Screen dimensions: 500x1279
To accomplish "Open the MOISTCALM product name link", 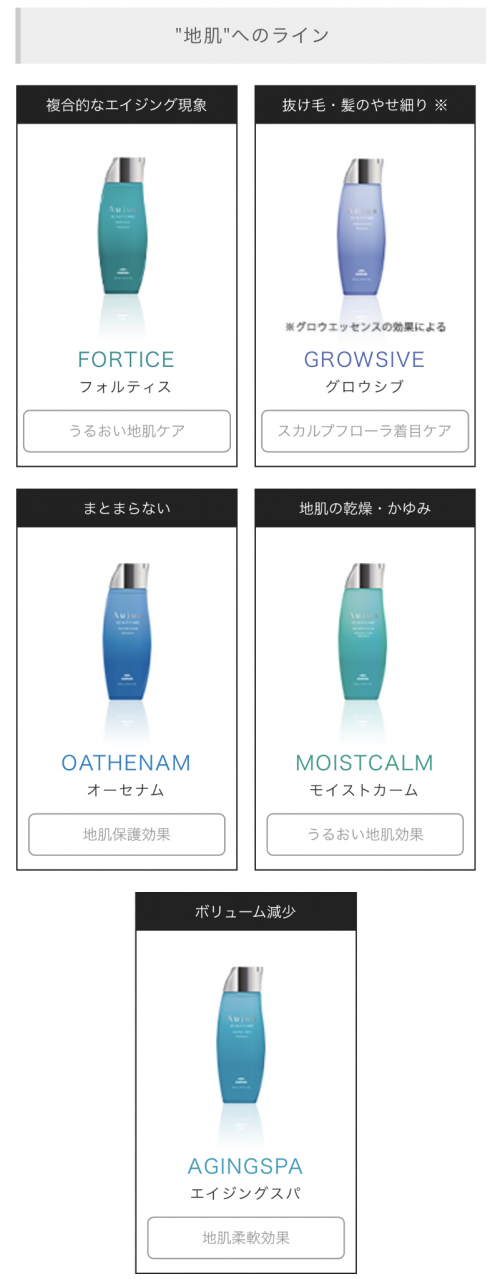I will pos(364,764).
